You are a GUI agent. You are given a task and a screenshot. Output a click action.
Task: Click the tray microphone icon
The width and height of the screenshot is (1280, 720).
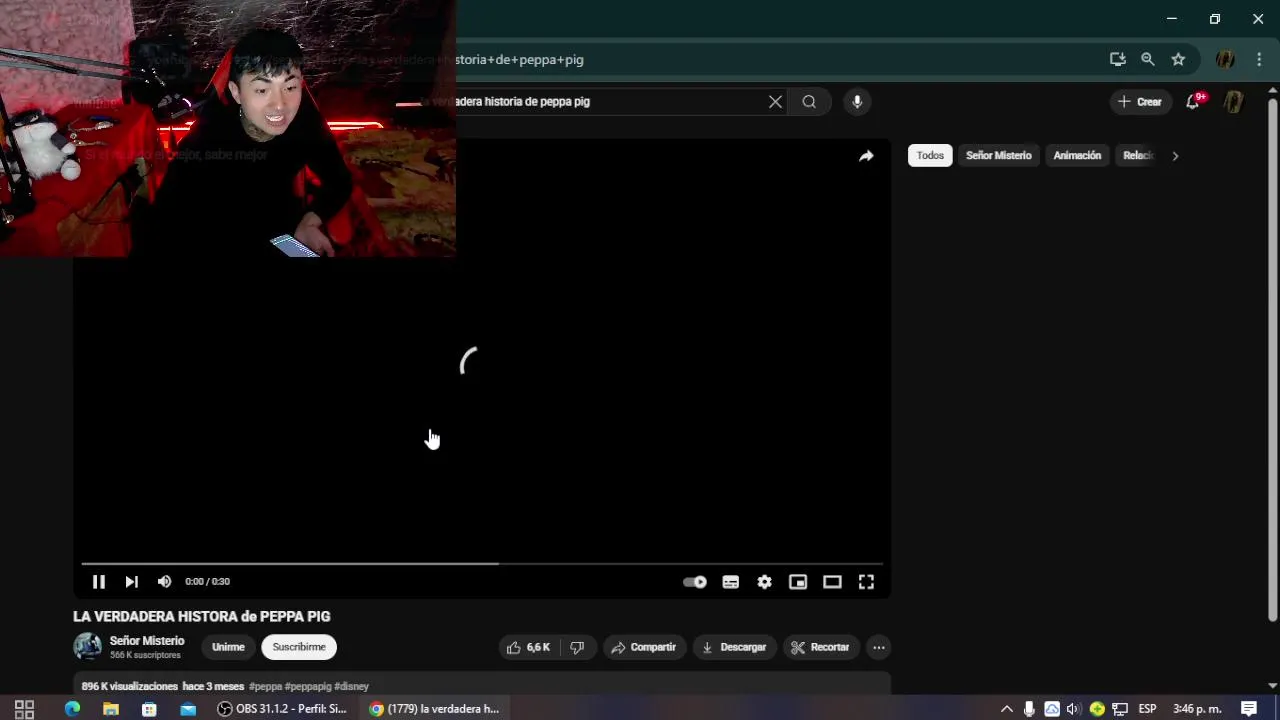click(x=1029, y=709)
